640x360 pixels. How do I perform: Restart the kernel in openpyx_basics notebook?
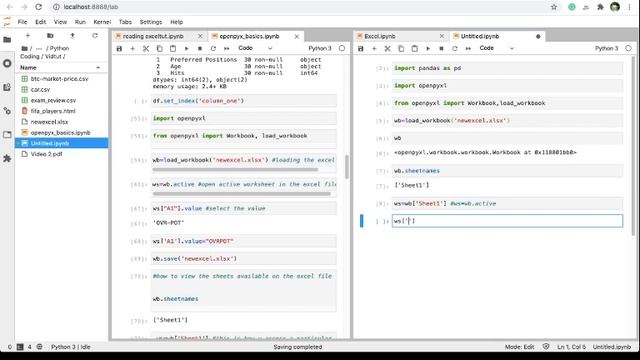(x=213, y=49)
